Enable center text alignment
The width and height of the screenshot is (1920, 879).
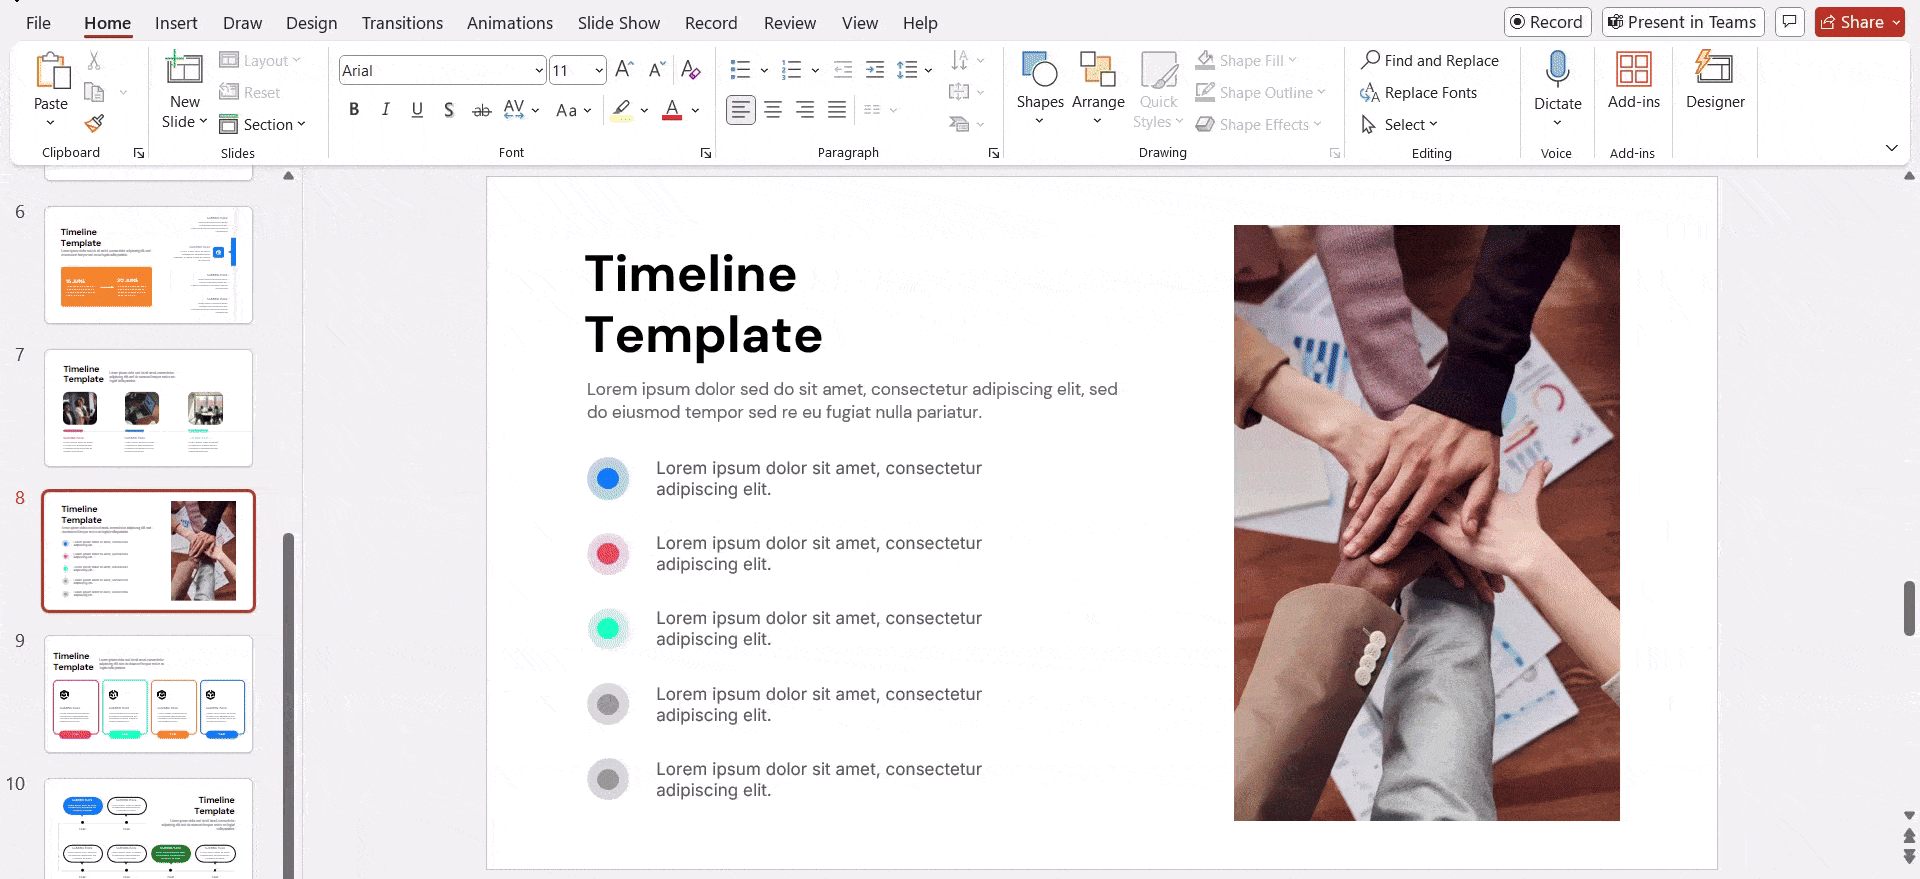(x=773, y=110)
